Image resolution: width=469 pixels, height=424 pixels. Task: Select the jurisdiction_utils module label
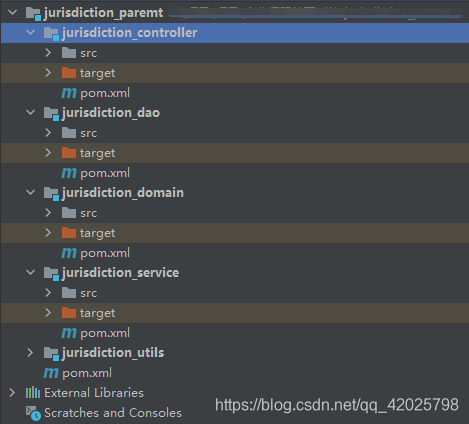(x=113, y=353)
